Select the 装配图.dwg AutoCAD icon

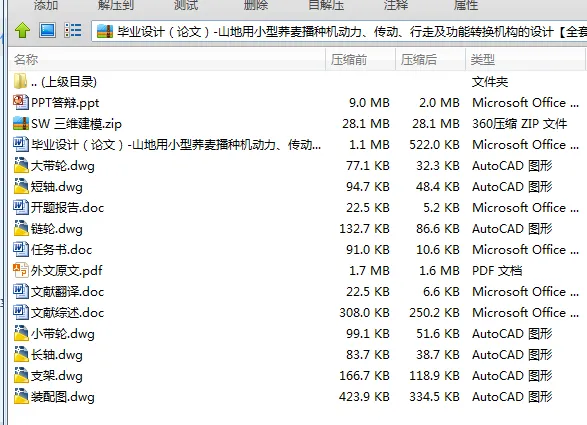coord(21,396)
